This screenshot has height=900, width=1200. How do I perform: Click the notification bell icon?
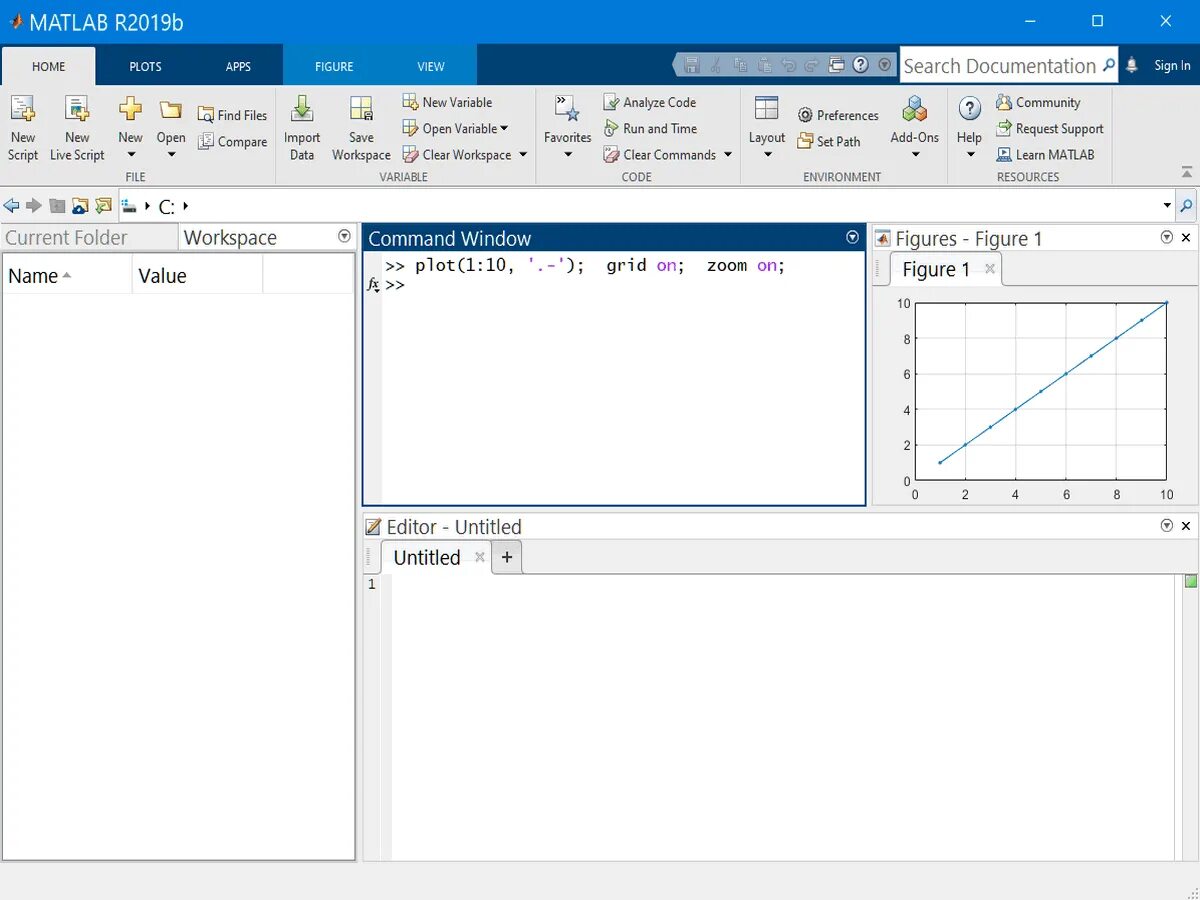pos(1132,65)
